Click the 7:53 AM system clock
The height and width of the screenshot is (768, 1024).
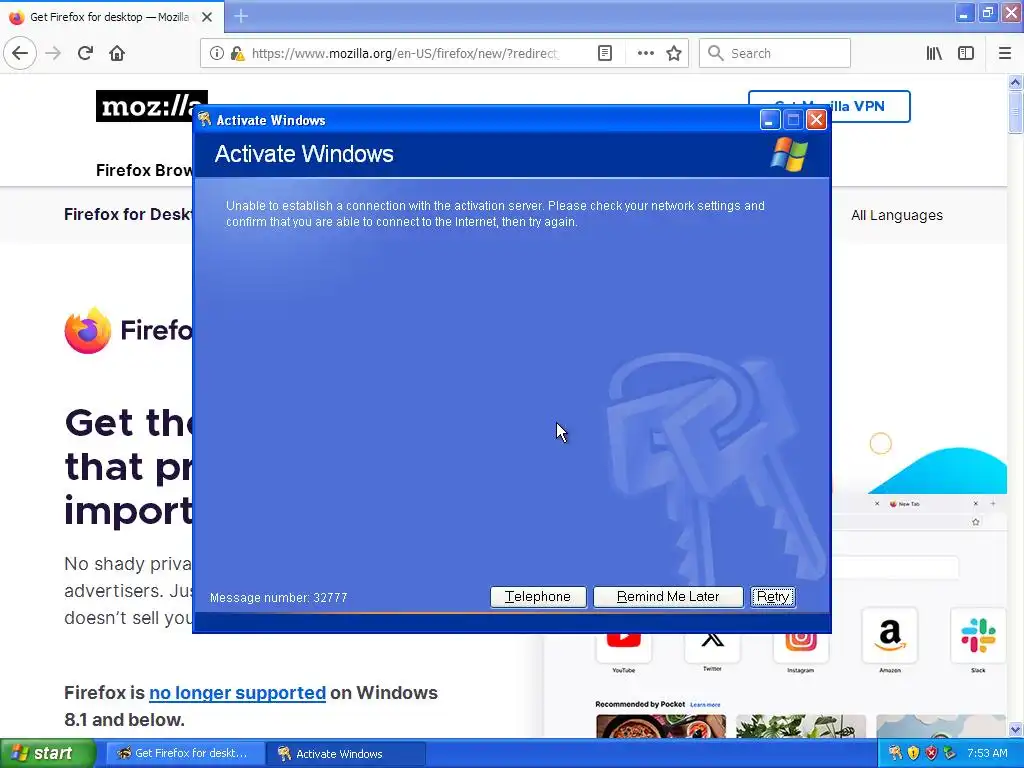pos(987,753)
